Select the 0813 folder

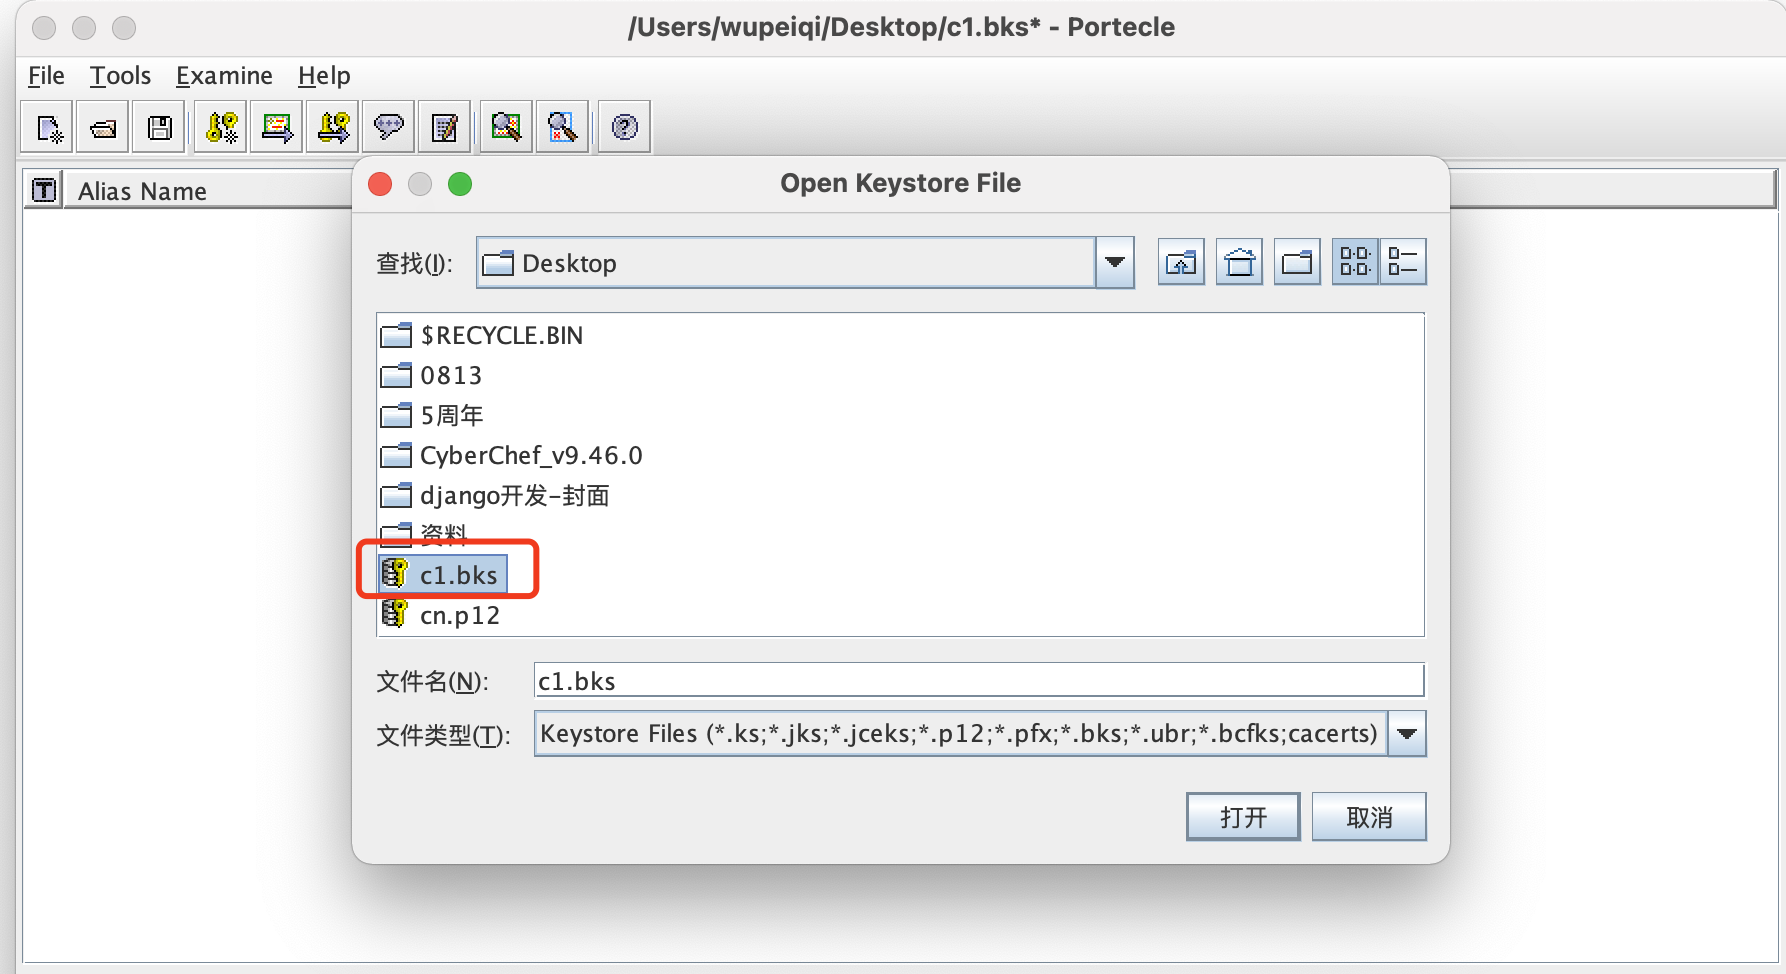(x=431, y=375)
